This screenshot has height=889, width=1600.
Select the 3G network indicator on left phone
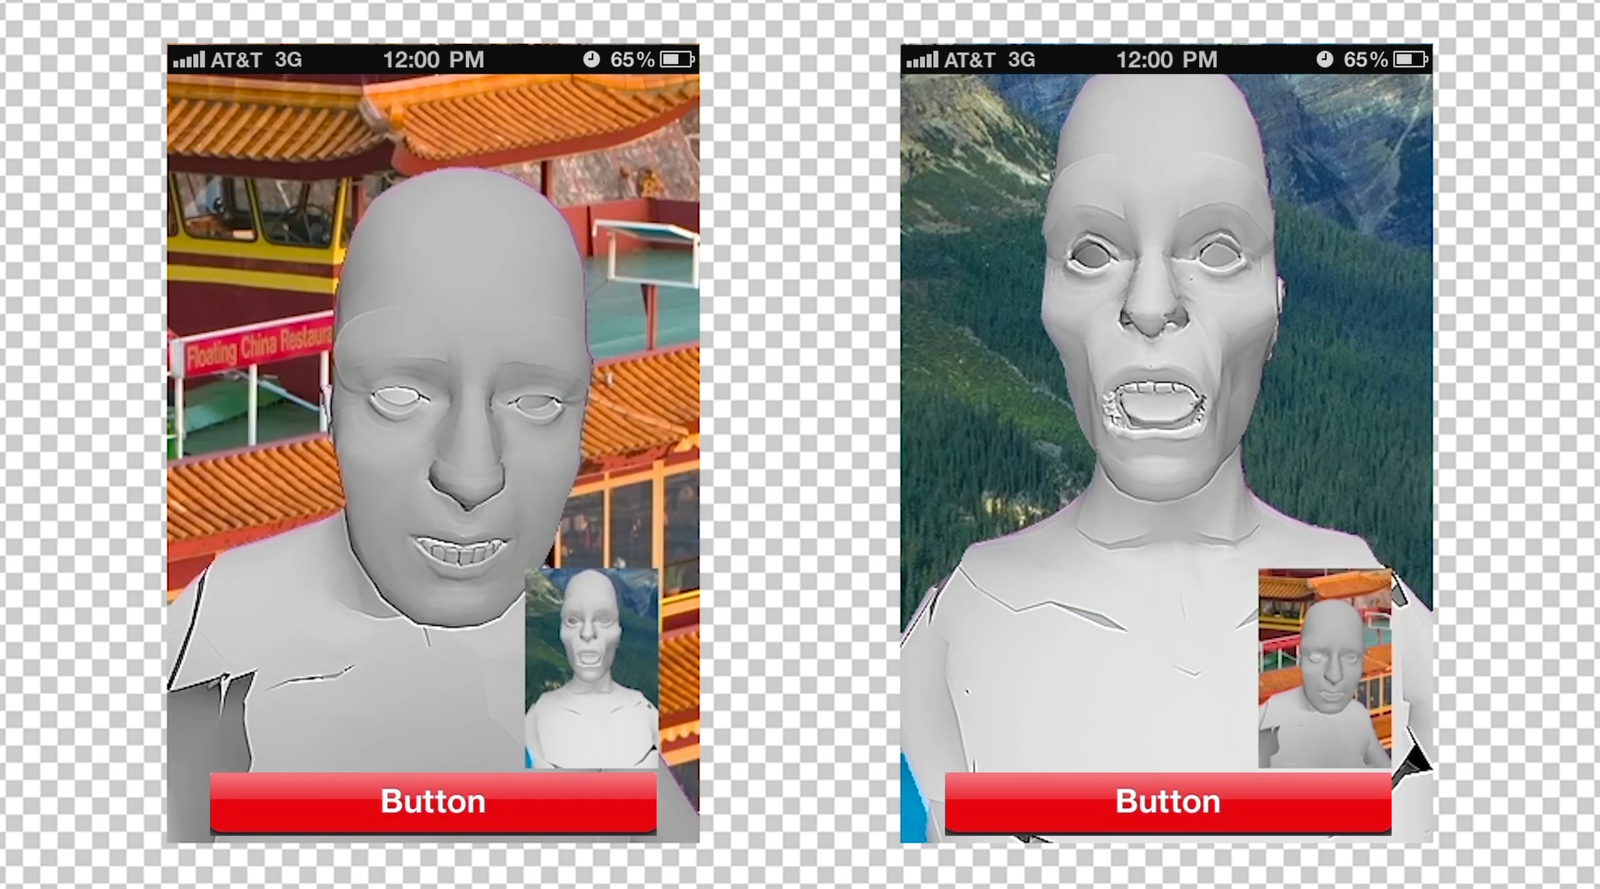coord(288,60)
